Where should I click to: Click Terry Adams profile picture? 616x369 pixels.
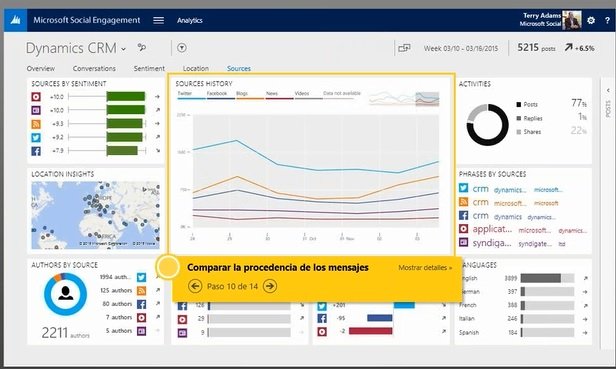(572, 20)
